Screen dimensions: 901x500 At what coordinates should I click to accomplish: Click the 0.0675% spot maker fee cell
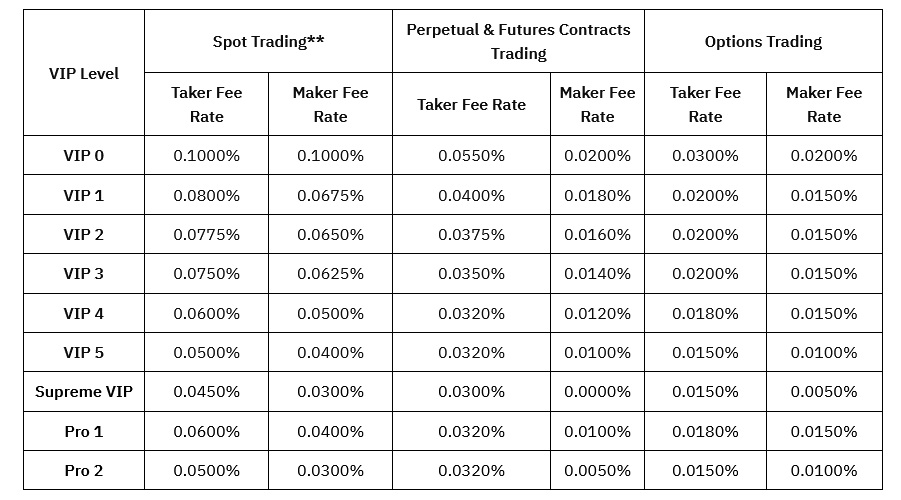[330, 195]
